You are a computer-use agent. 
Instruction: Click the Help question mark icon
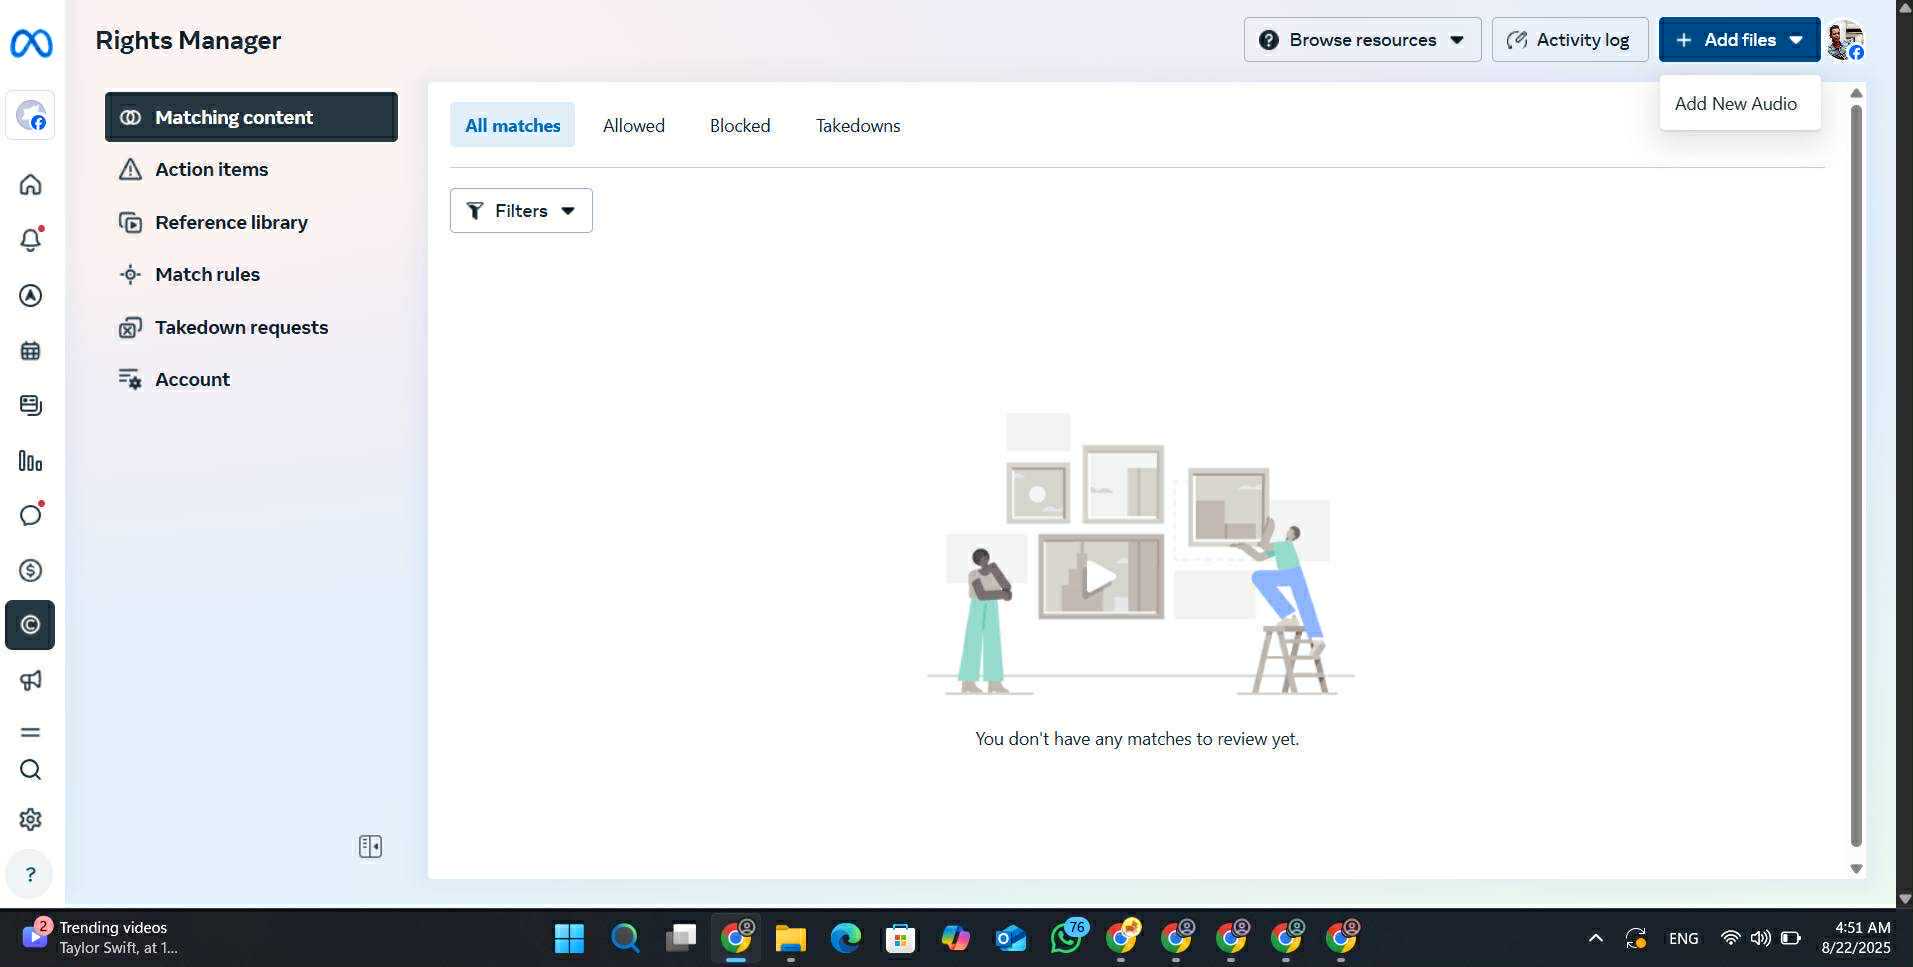(x=30, y=875)
